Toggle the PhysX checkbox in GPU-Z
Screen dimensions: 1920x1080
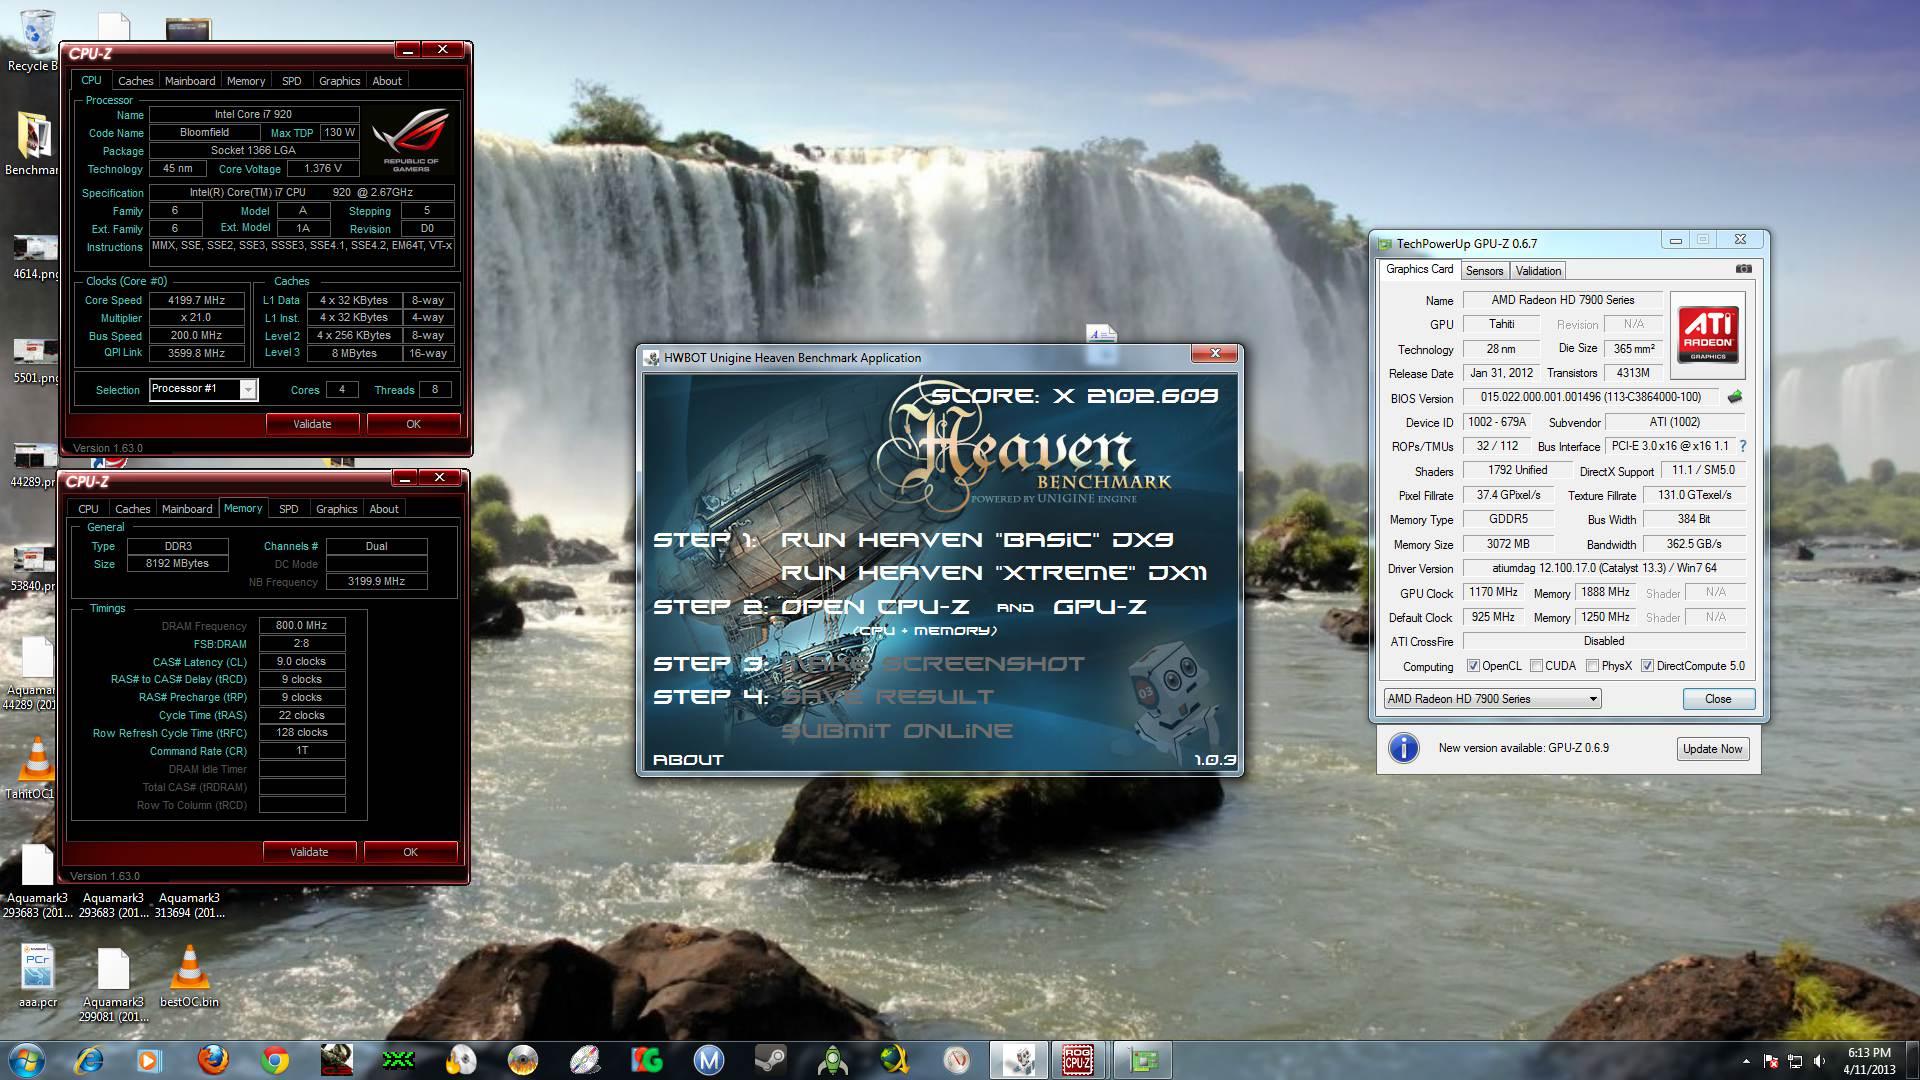[1591, 666]
